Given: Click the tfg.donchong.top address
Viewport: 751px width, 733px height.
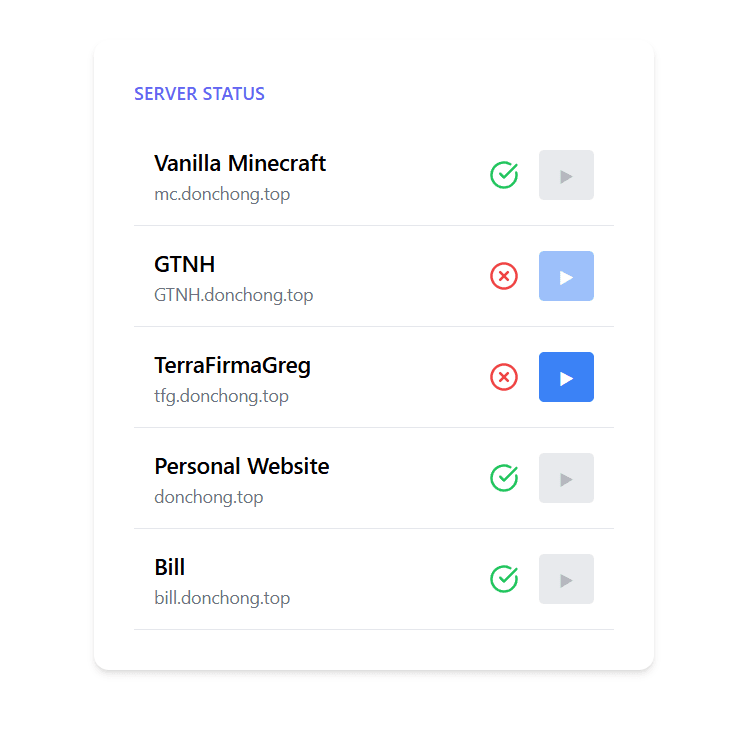Looking at the screenshot, I should point(221,396).
